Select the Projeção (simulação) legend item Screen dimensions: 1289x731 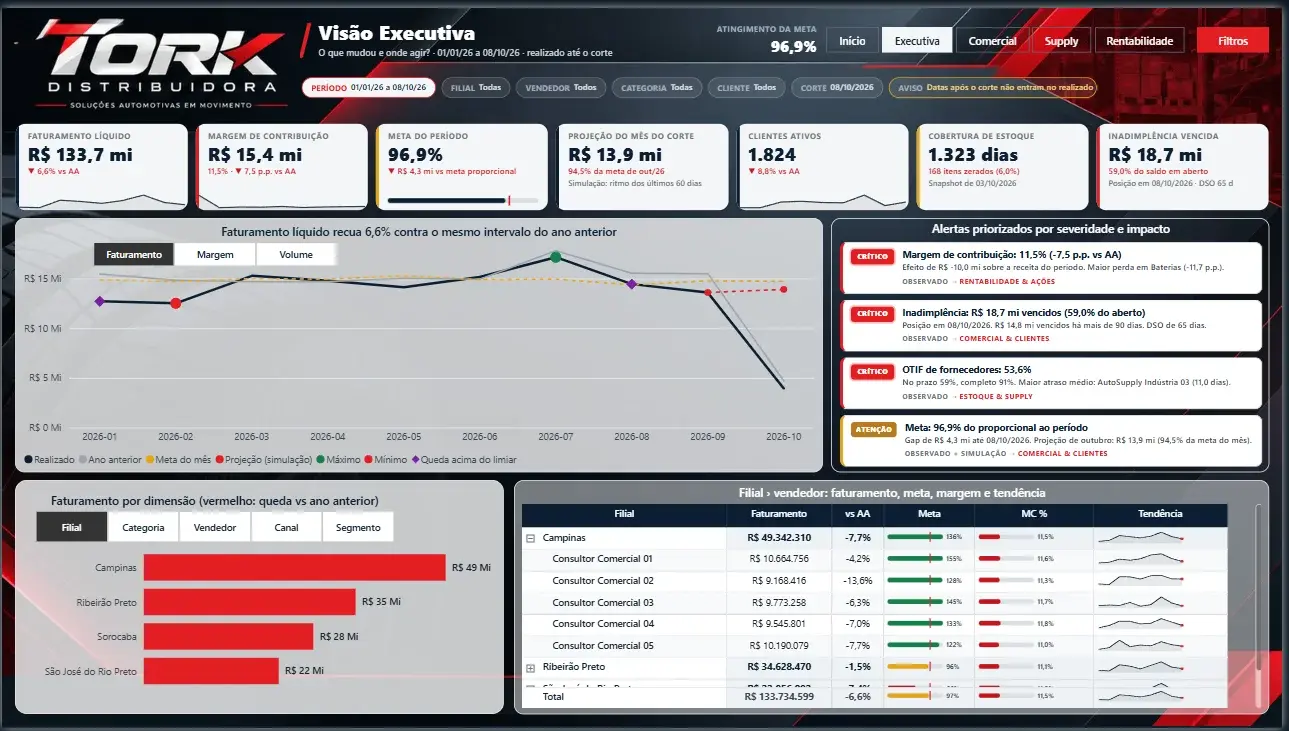(x=264, y=460)
